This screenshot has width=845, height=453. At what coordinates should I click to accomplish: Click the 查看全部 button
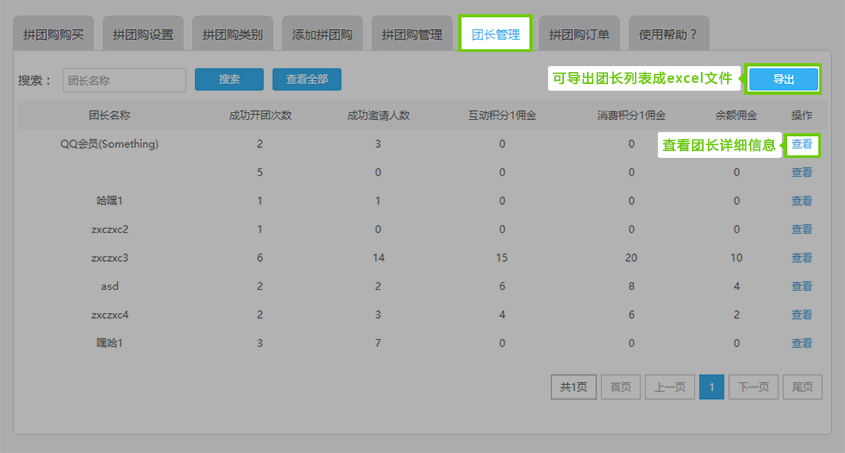click(307, 79)
